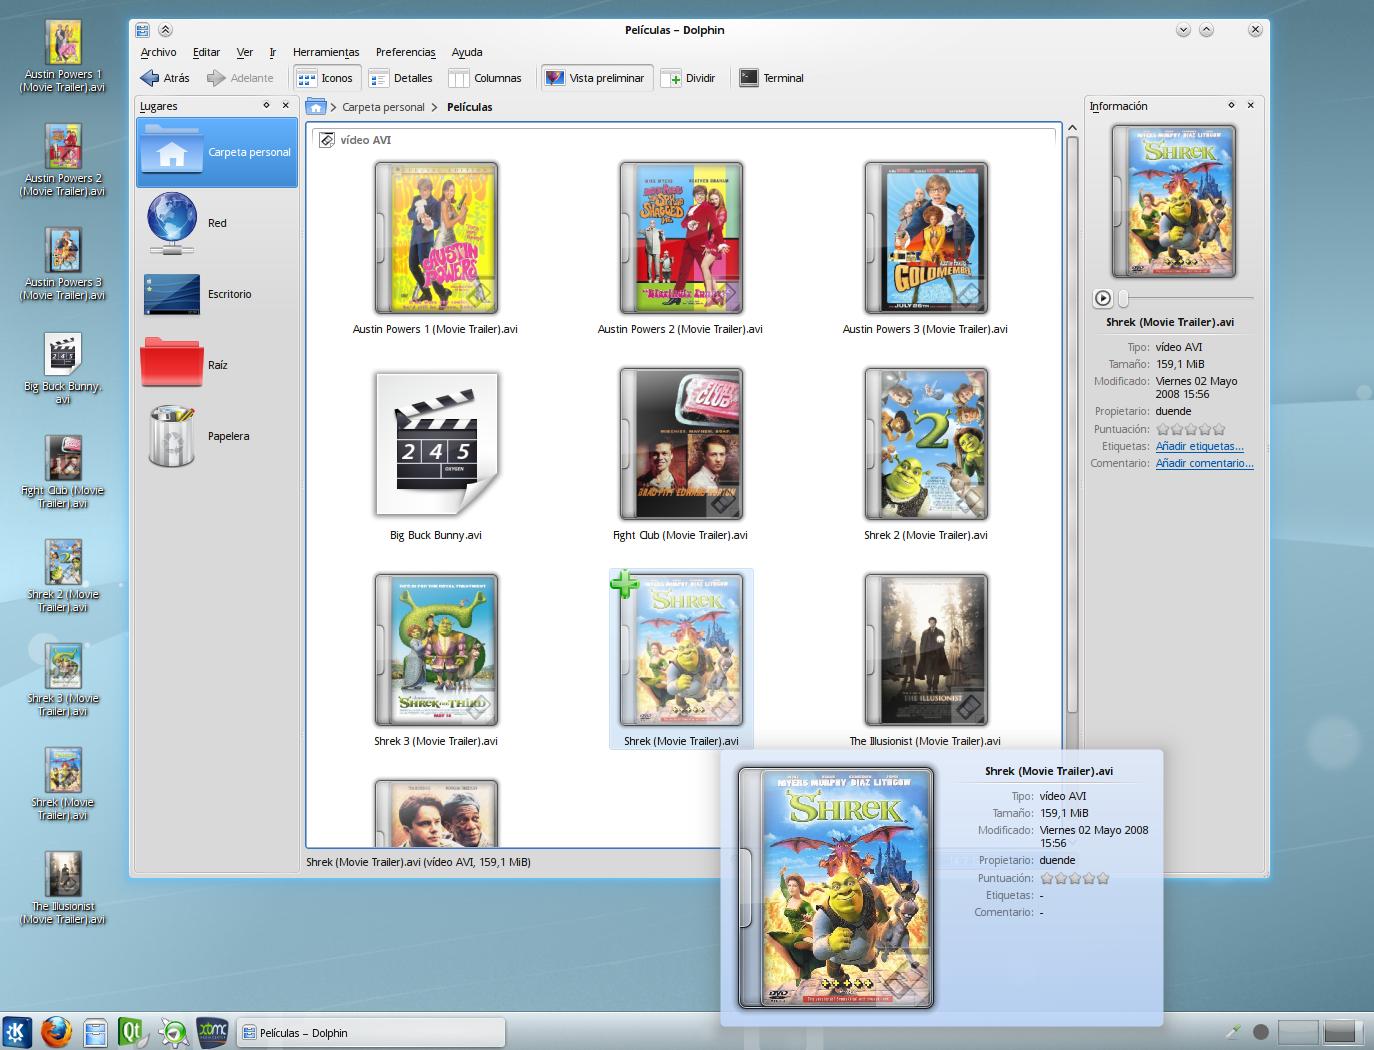
Task: Click scrollbar up arrow in file view
Action: (1072, 128)
